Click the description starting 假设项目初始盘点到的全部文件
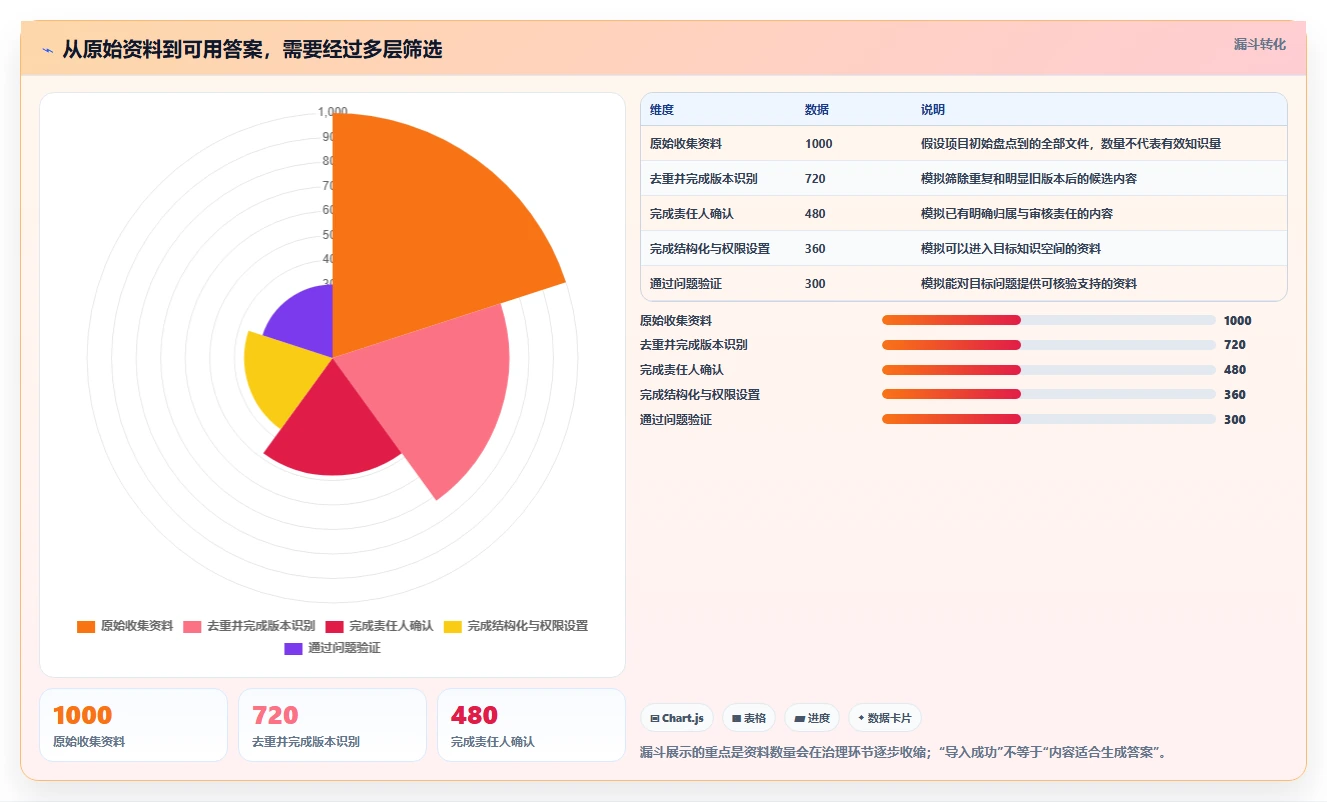The width and height of the screenshot is (1327, 802). point(1071,144)
